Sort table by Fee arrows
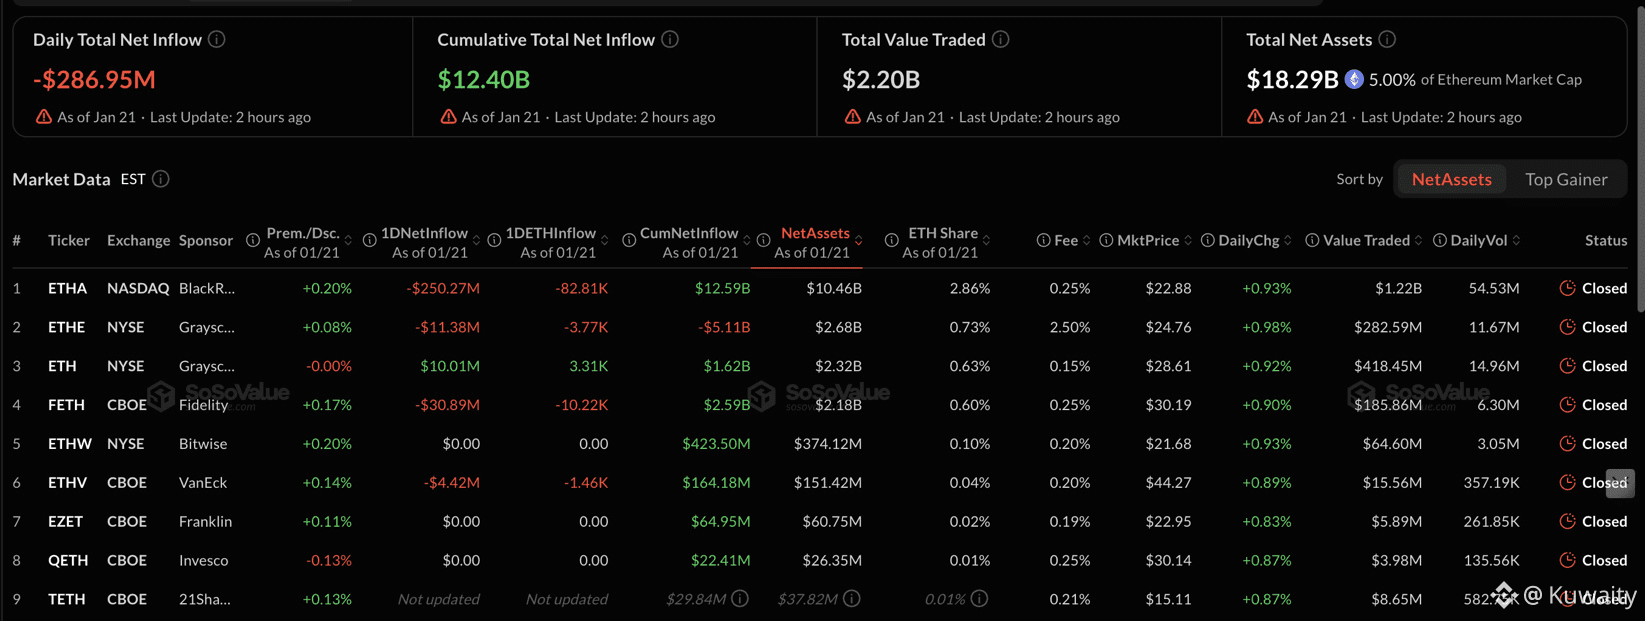This screenshot has height=621, width=1645. pos(1086,241)
